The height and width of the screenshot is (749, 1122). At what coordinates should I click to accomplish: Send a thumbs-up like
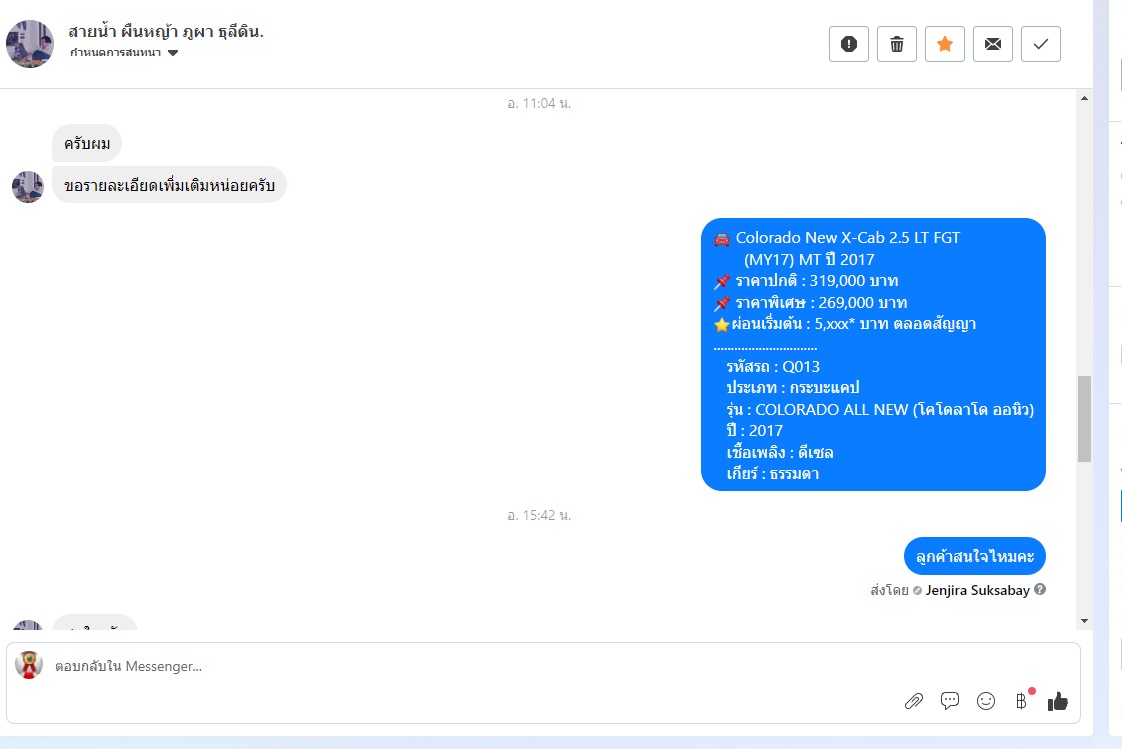[x=1058, y=702]
